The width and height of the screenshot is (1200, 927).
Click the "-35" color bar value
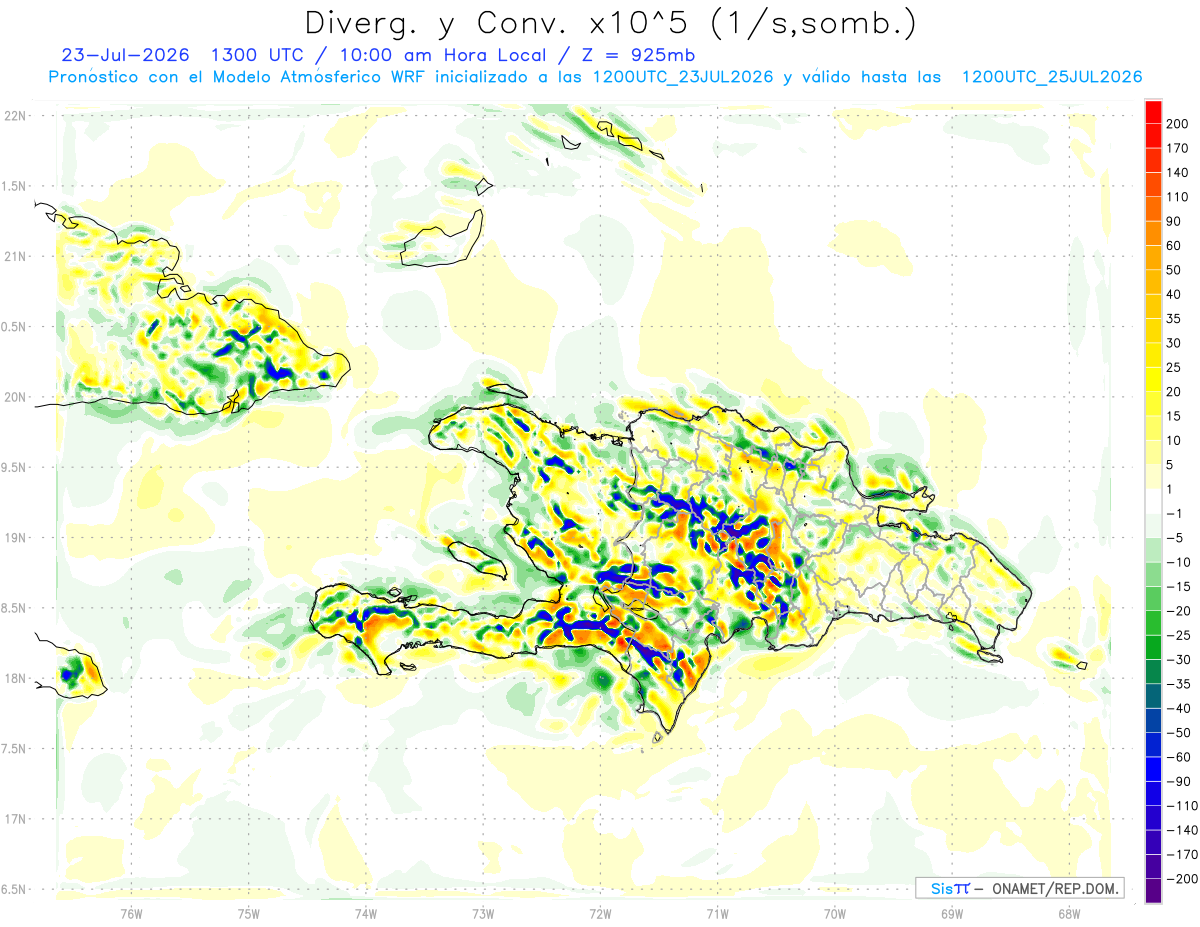(1178, 684)
